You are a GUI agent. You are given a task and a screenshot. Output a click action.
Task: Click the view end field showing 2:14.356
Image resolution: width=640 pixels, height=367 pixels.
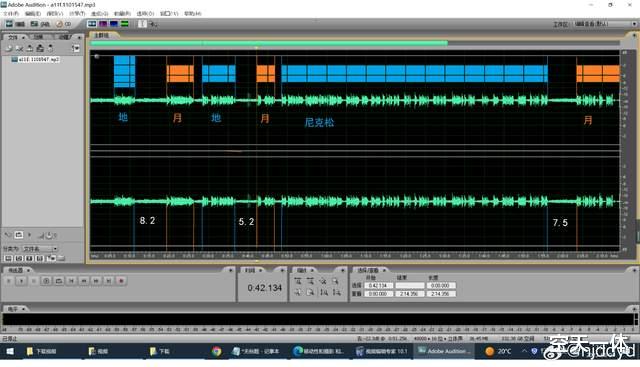coord(410,294)
